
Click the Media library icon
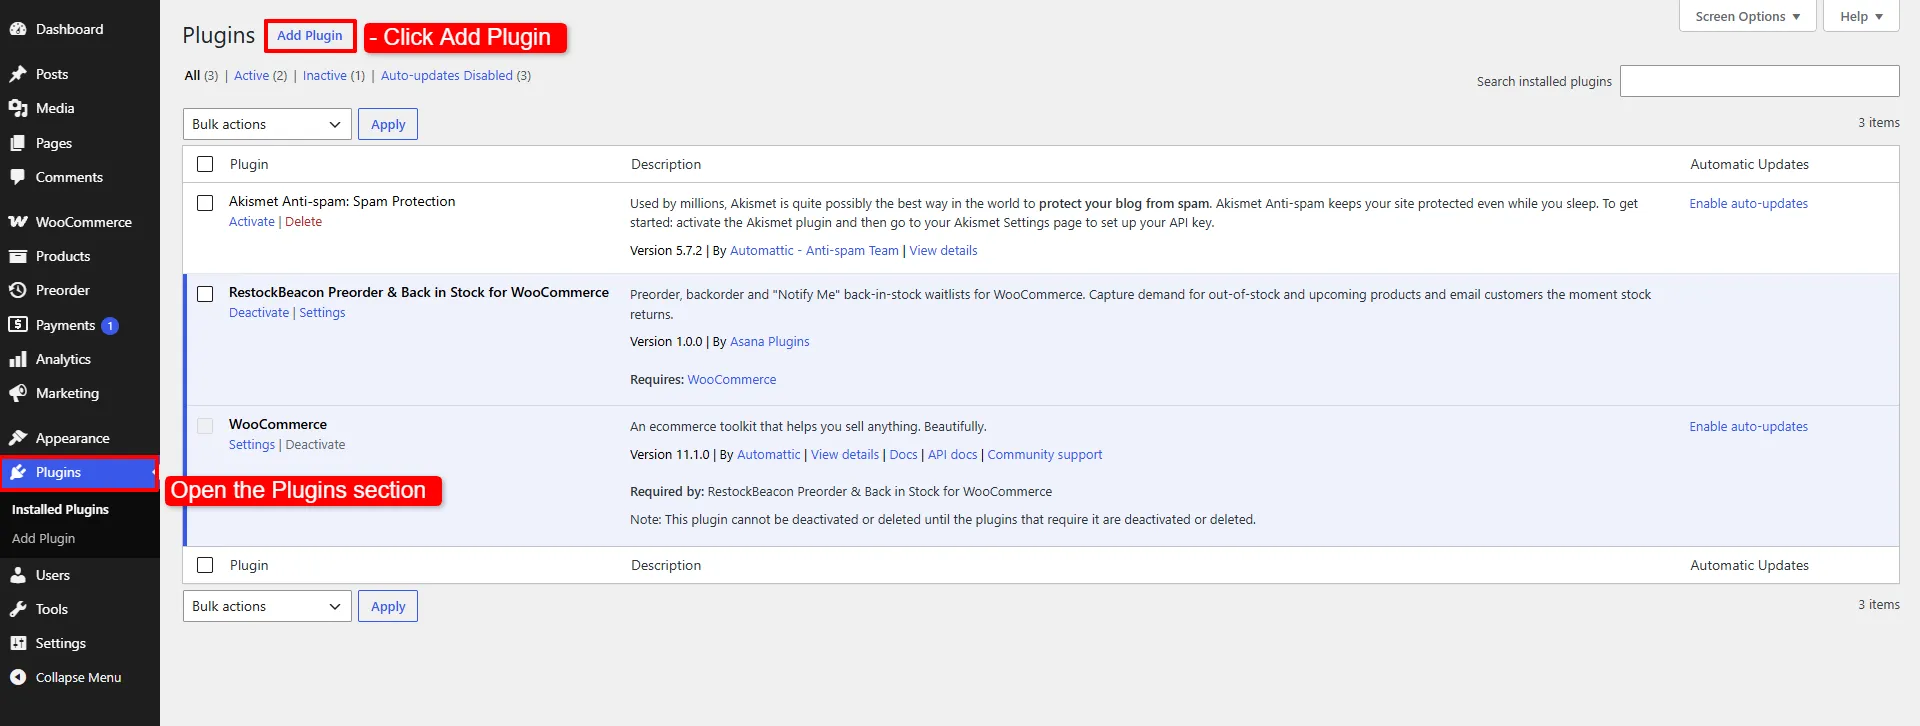point(18,108)
